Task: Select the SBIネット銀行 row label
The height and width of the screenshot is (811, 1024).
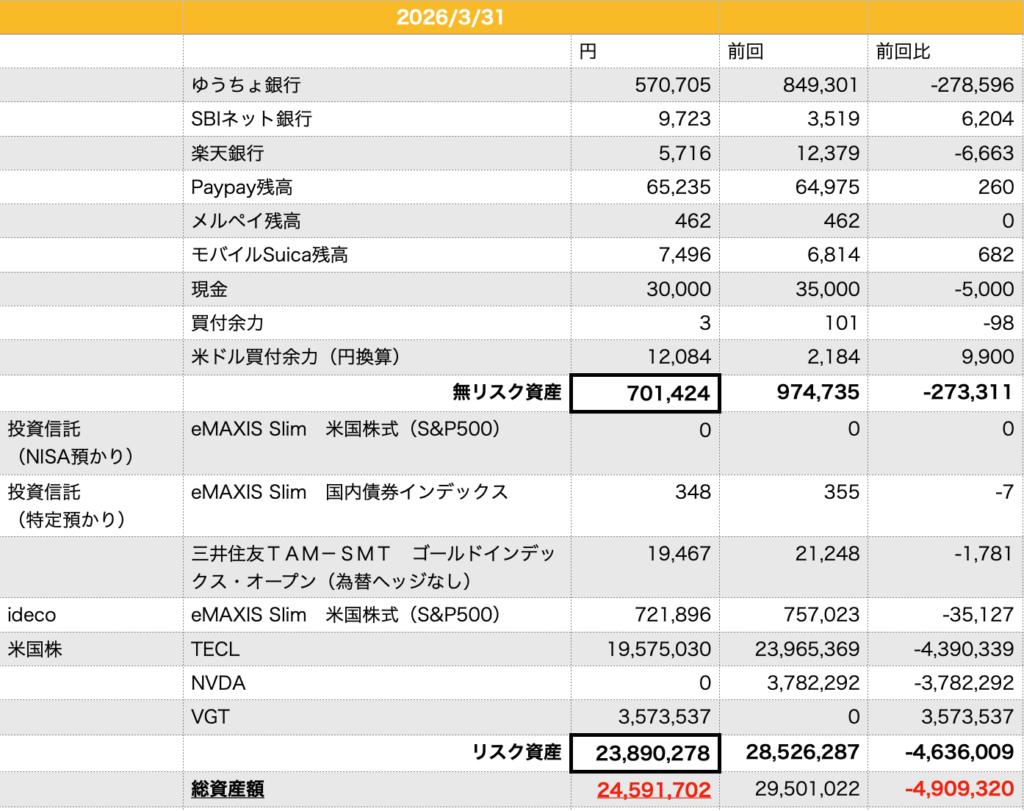Action: click(251, 119)
